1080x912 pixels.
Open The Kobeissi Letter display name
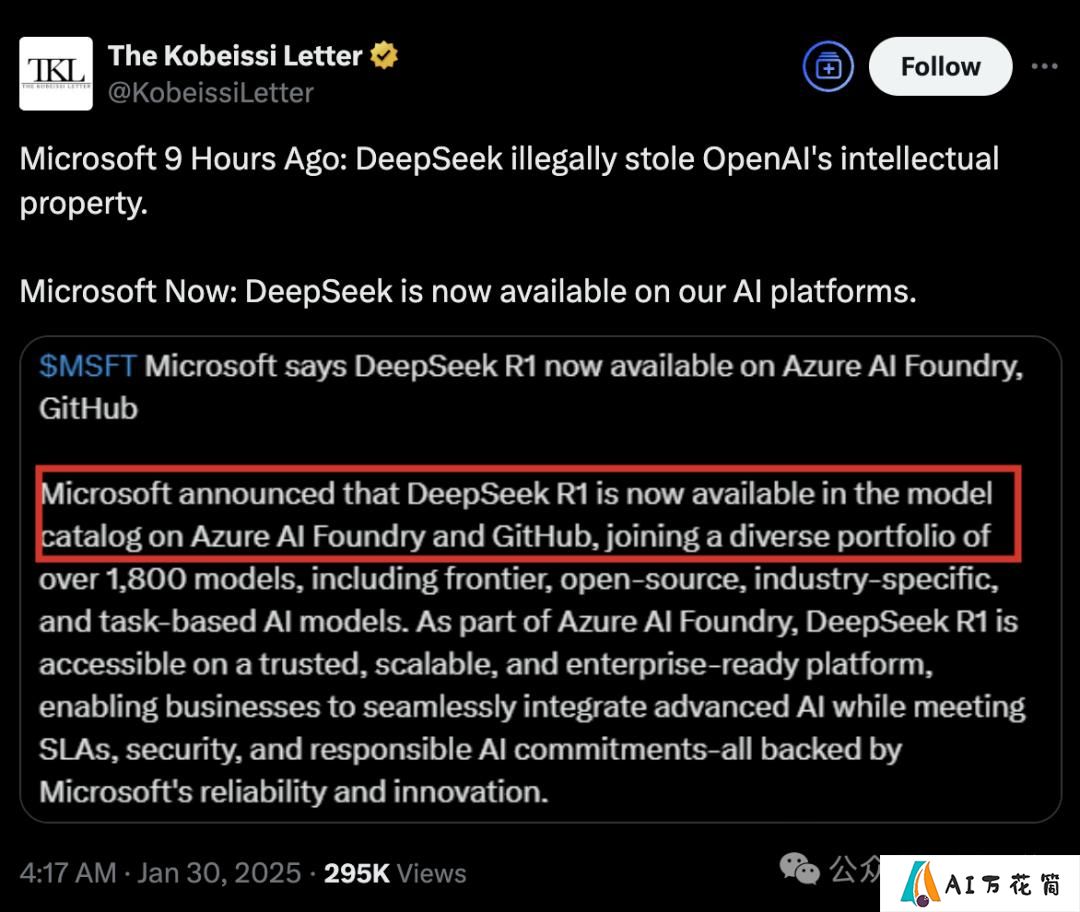point(235,56)
